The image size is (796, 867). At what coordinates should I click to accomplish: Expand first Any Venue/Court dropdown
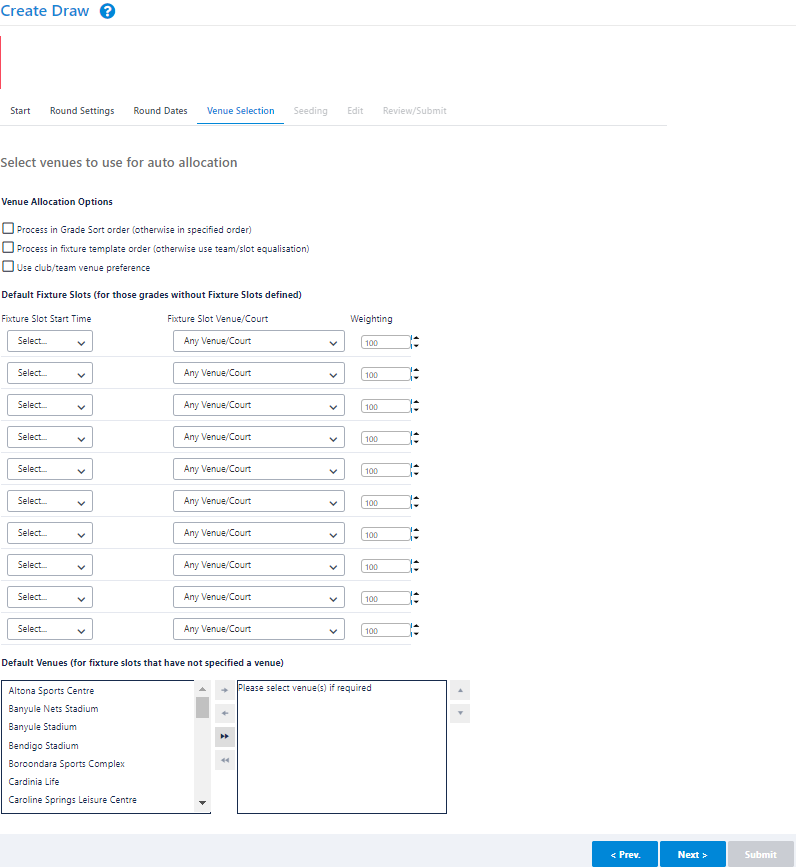259,341
